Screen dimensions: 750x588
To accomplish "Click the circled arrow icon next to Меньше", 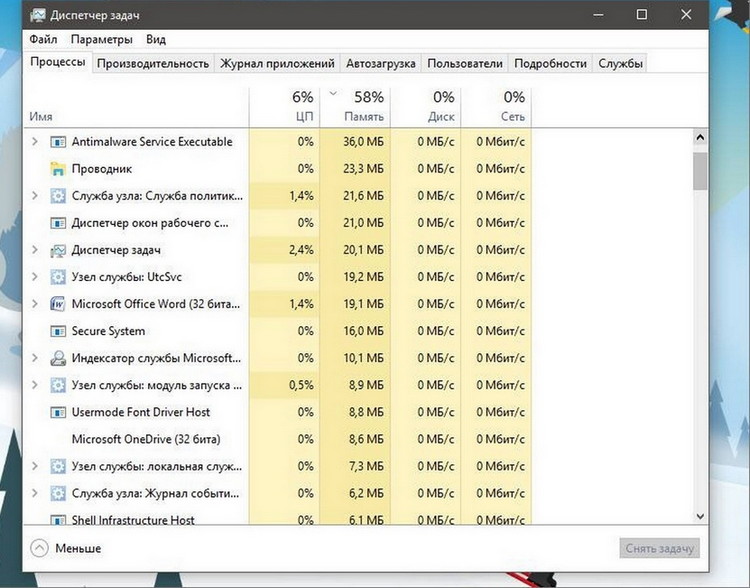I will click(39, 548).
